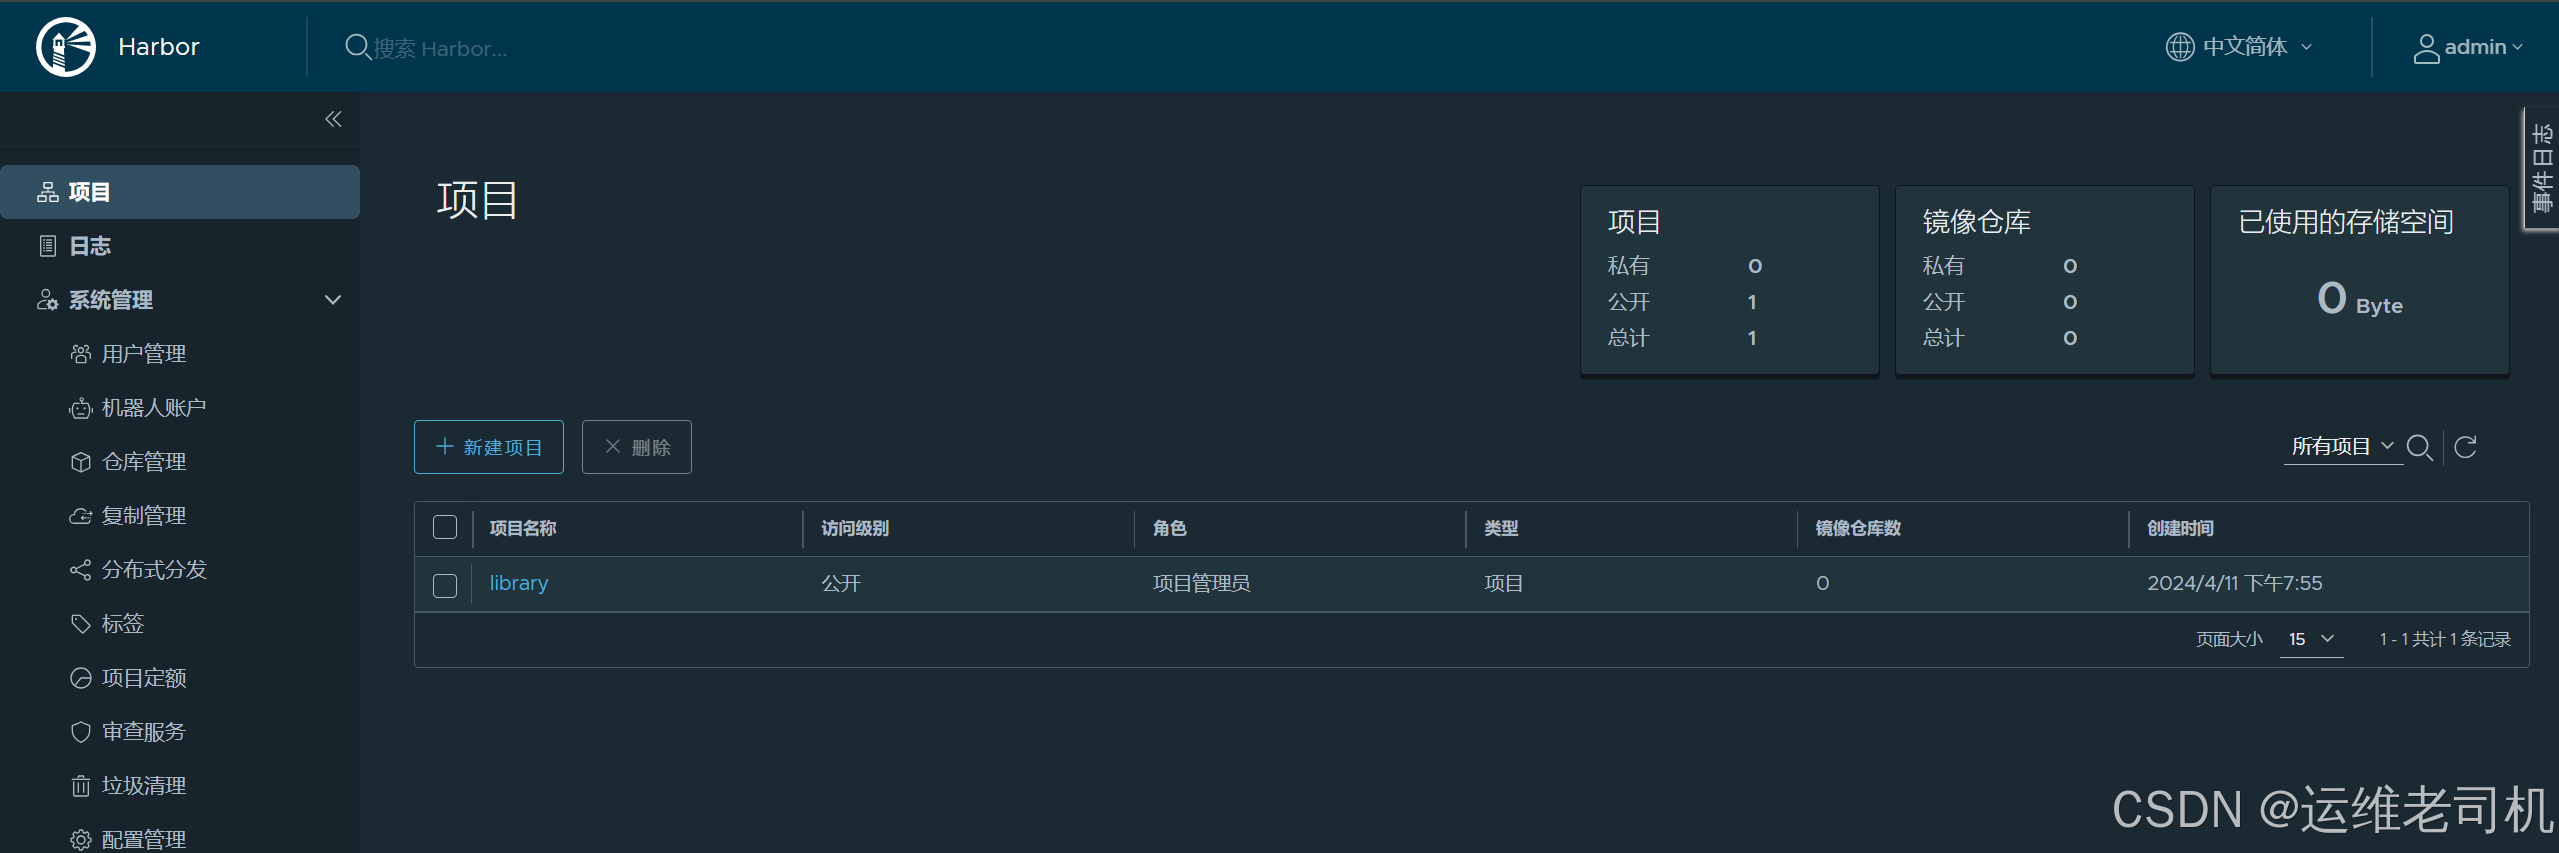Collapse the 系统管理 menu chevron
This screenshot has height=853, width=2559.
click(333, 300)
